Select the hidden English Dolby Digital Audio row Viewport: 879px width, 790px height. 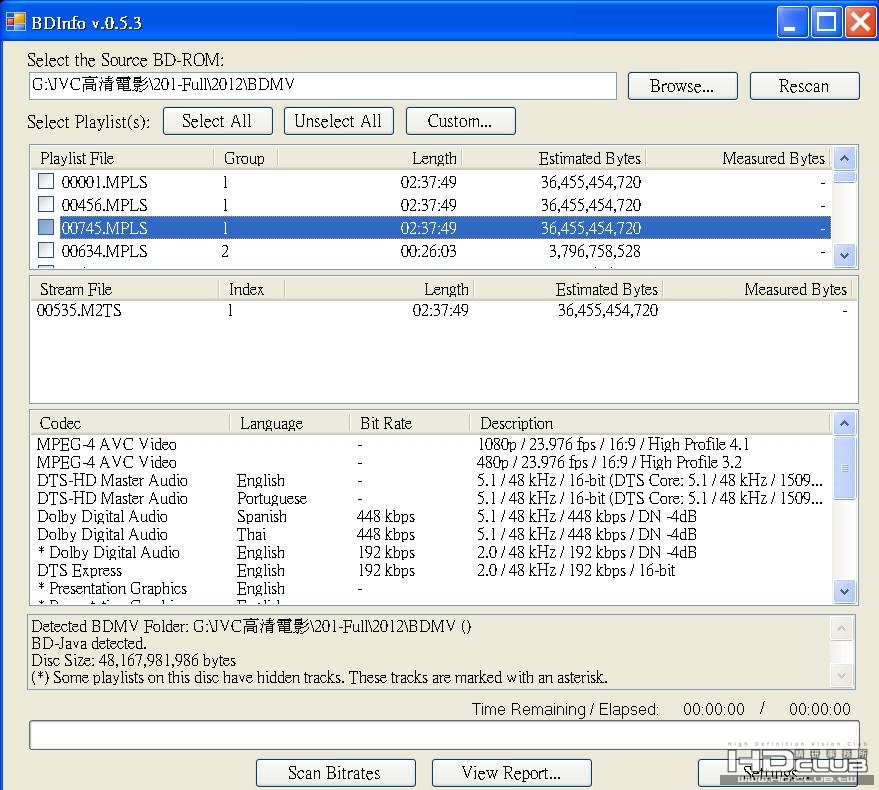(x=431, y=552)
